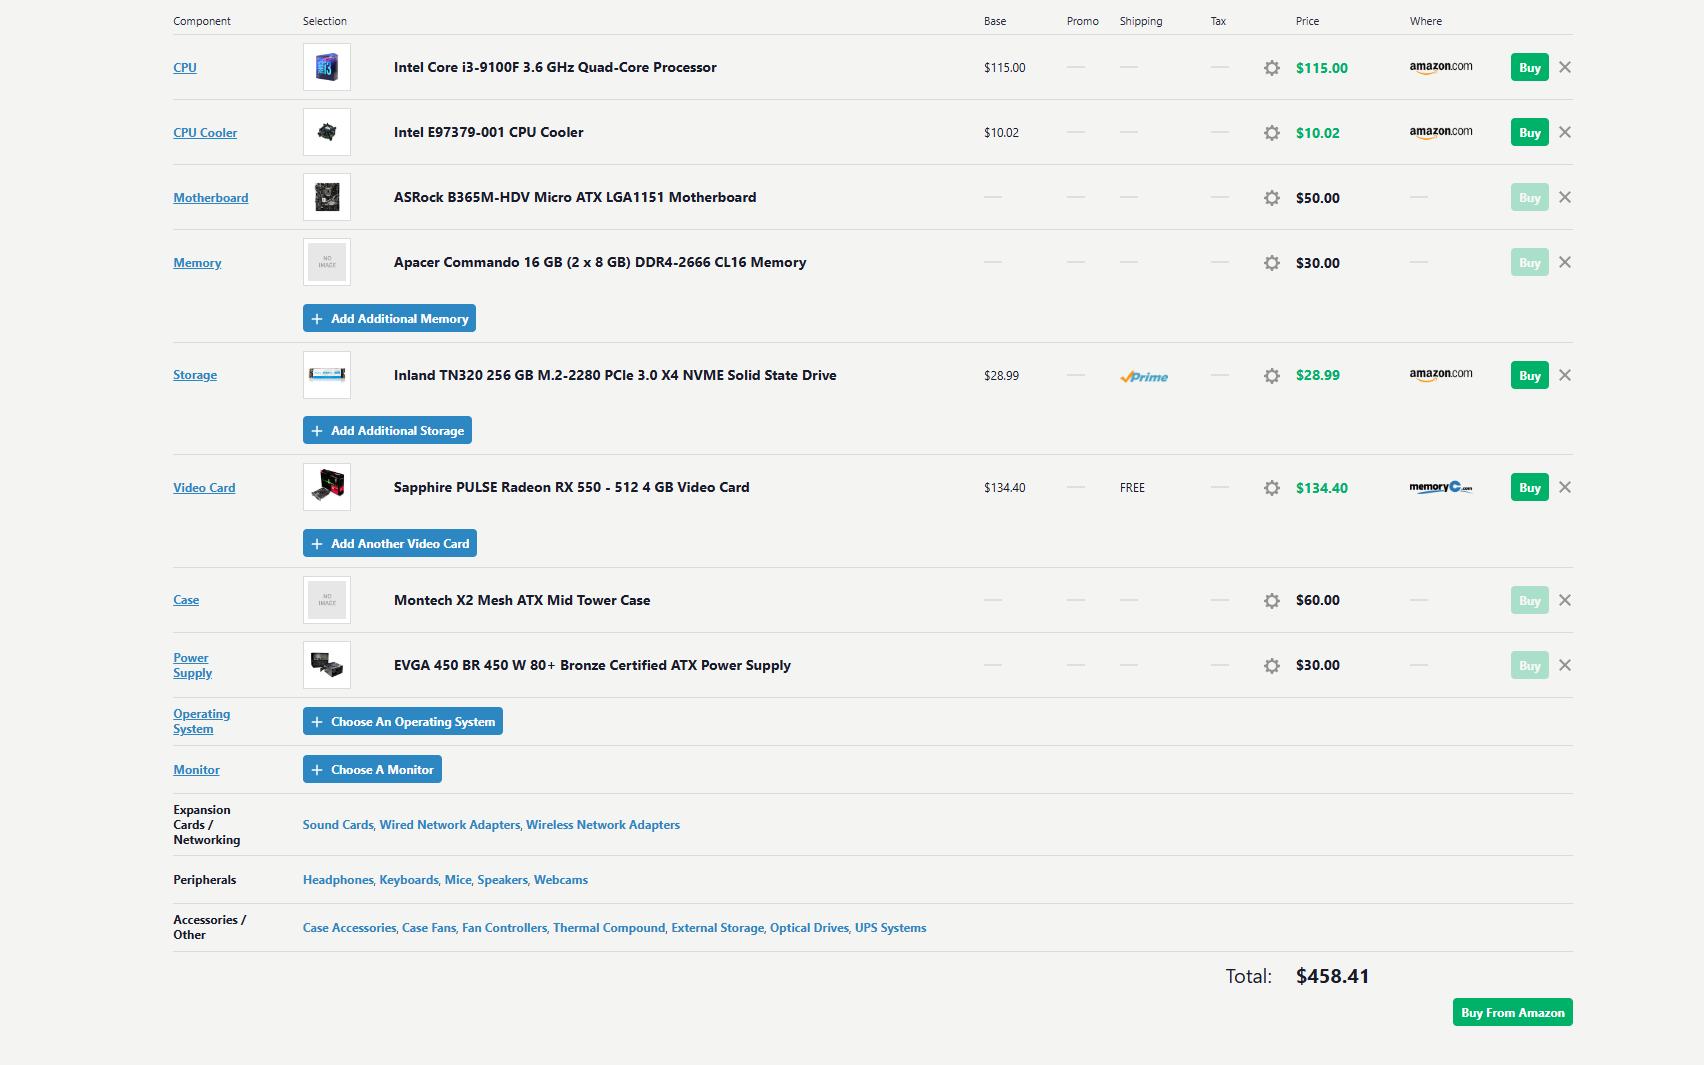Click Choose An Operating System button
The image size is (1704, 1065).
pos(403,721)
